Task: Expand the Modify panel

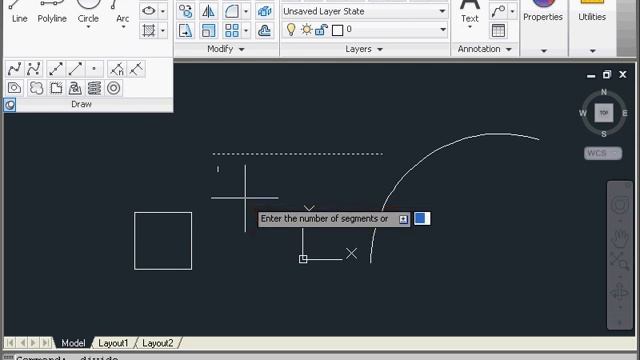Action: point(226,49)
